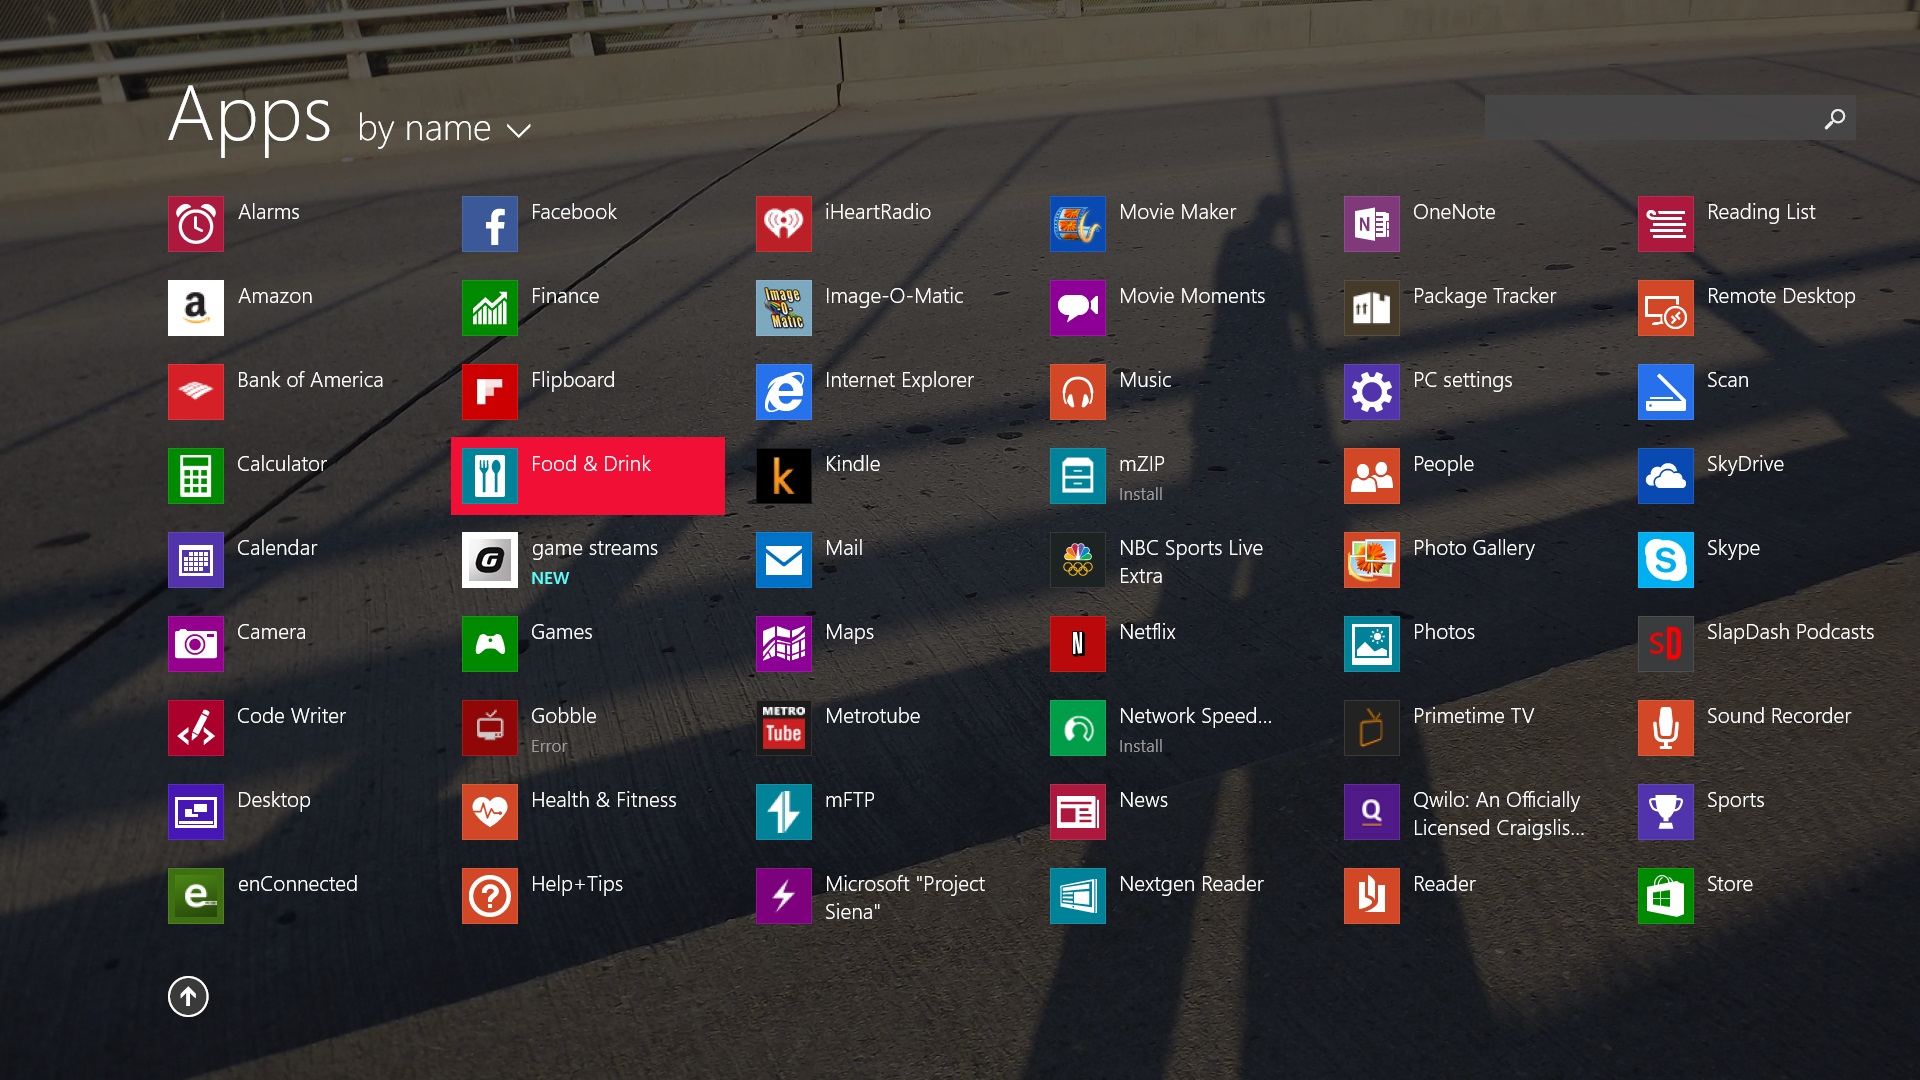The width and height of the screenshot is (1920, 1080).
Task: Click the Image-O-Matic label
Action: click(x=894, y=296)
